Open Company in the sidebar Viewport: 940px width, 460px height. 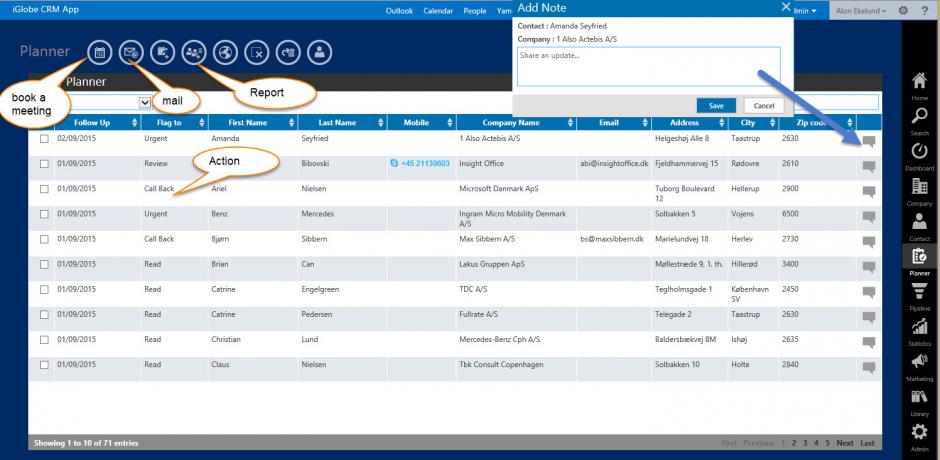point(920,192)
